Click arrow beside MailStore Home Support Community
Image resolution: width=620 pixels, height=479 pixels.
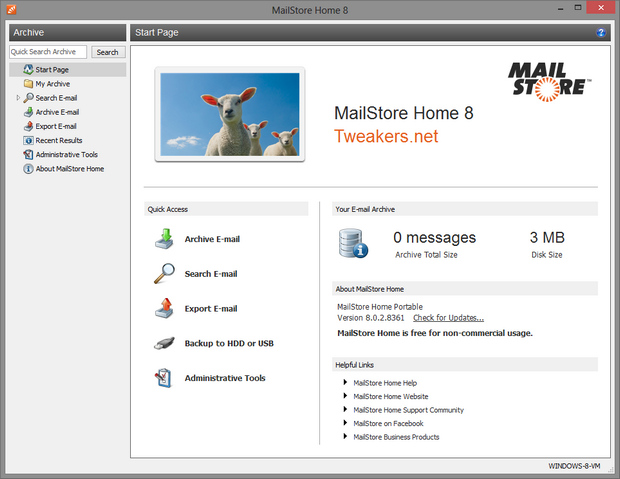[x=345, y=409]
